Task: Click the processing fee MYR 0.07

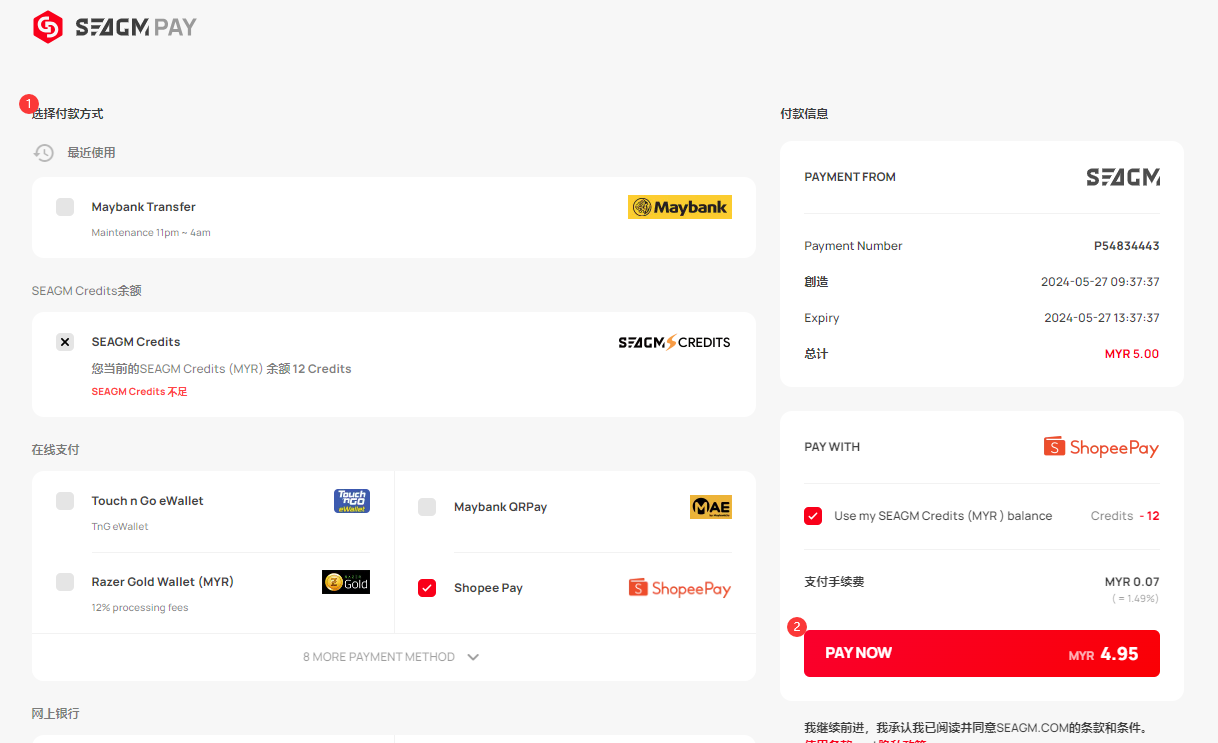Action: (x=1132, y=582)
